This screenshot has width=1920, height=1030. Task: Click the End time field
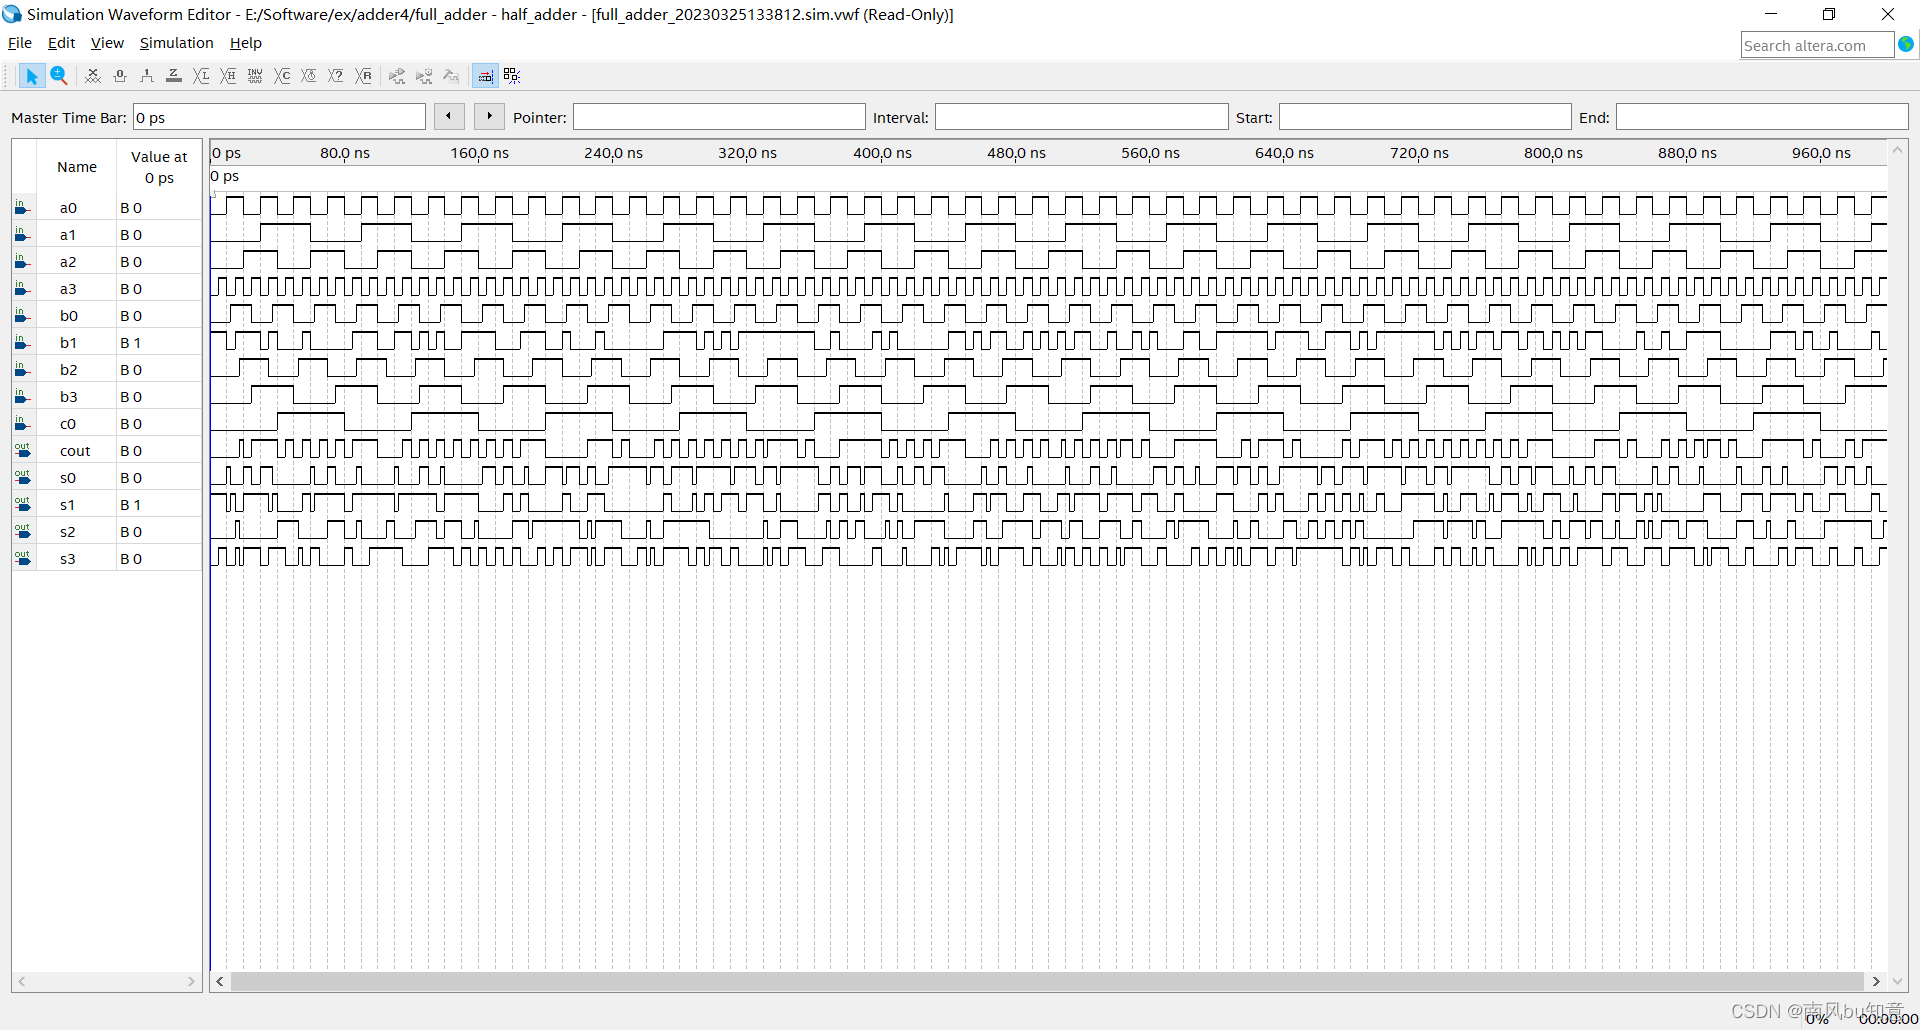click(x=1762, y=117)
